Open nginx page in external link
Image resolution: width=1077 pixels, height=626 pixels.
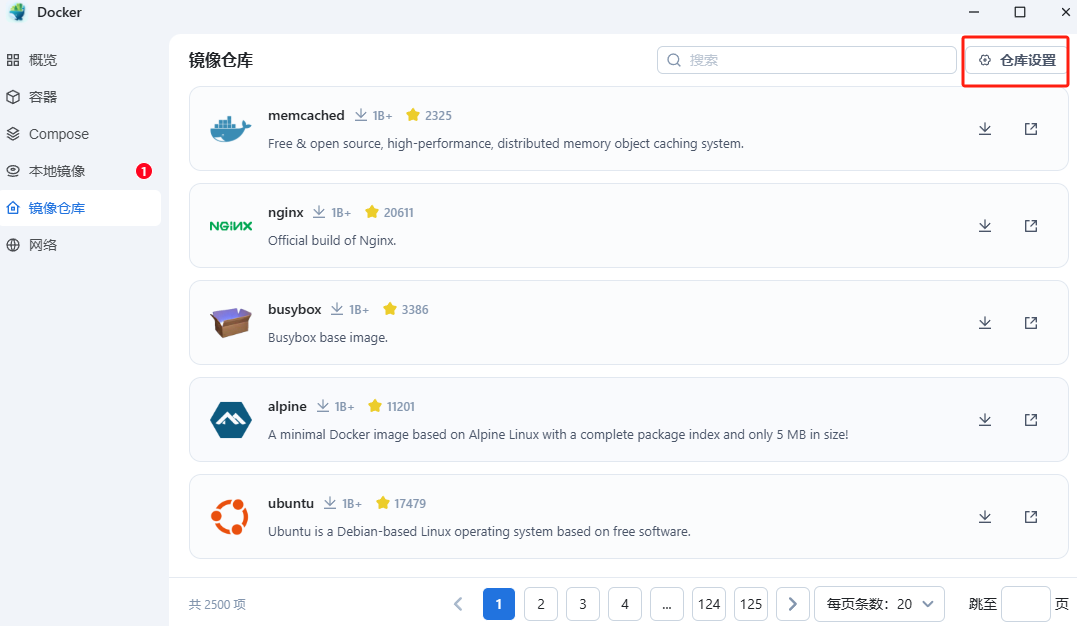tap(1031, 226)
